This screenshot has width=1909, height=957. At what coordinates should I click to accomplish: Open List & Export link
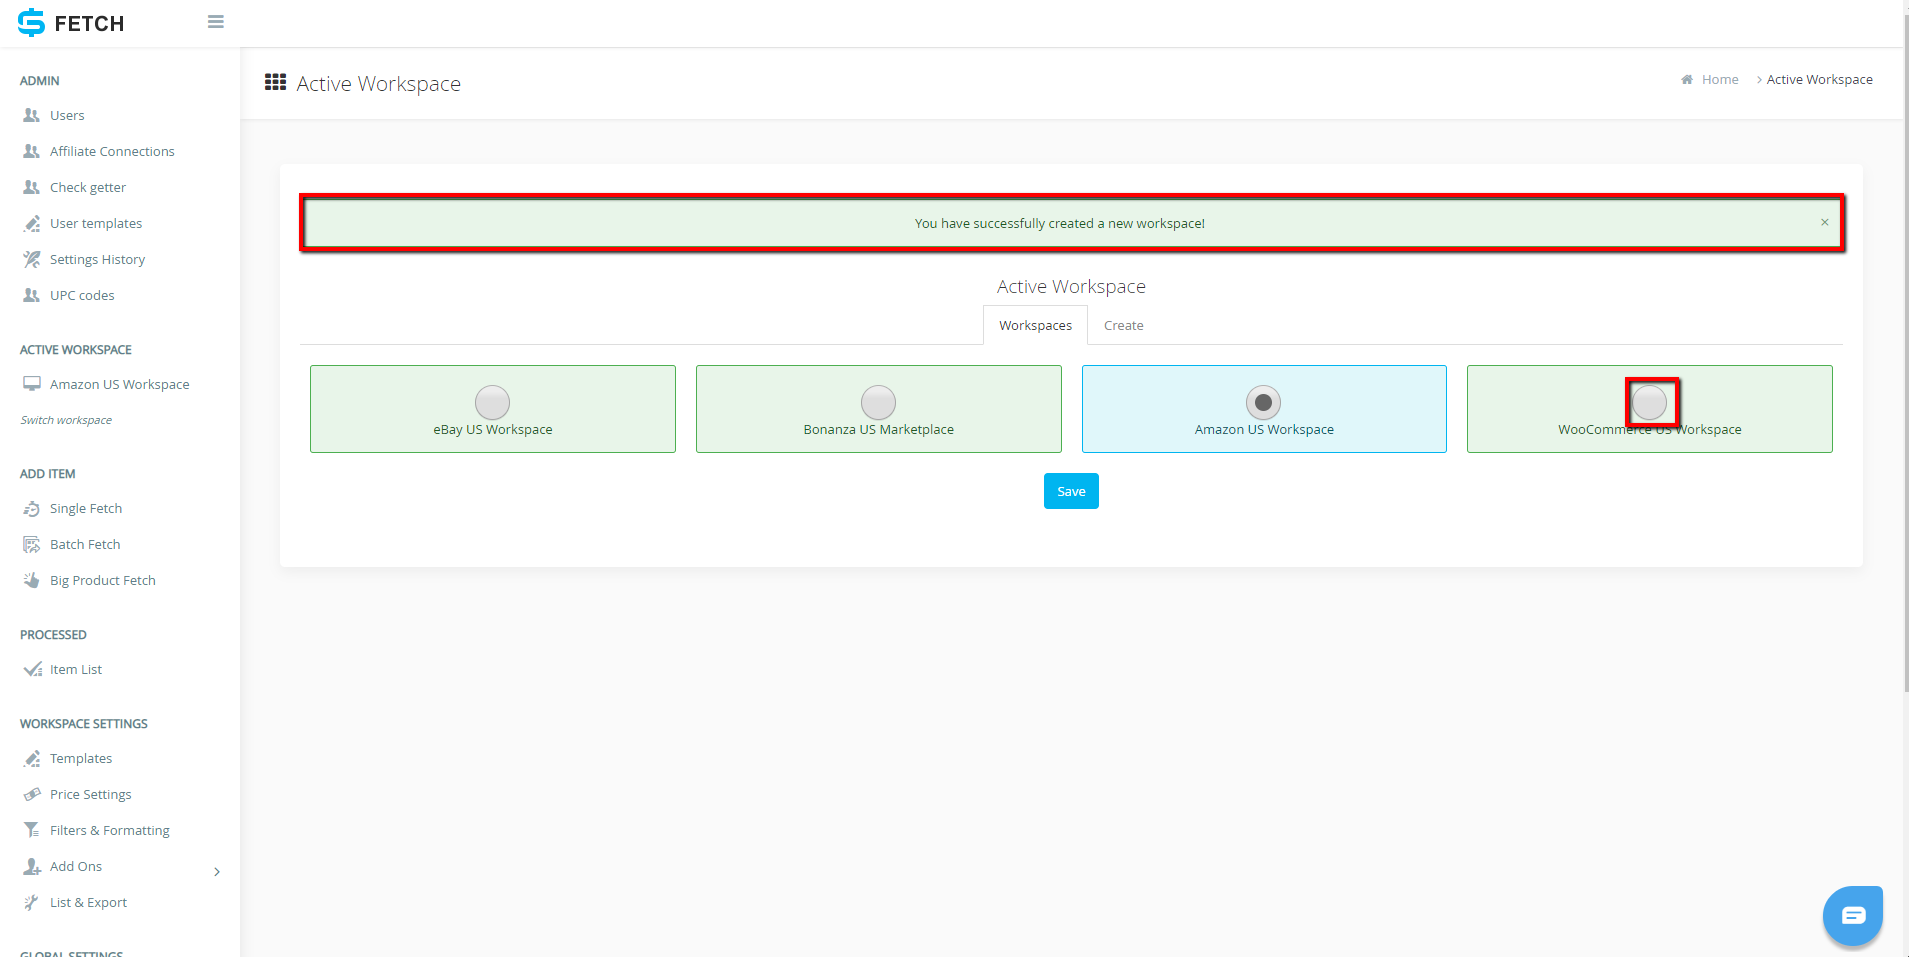tap(88, 902)
